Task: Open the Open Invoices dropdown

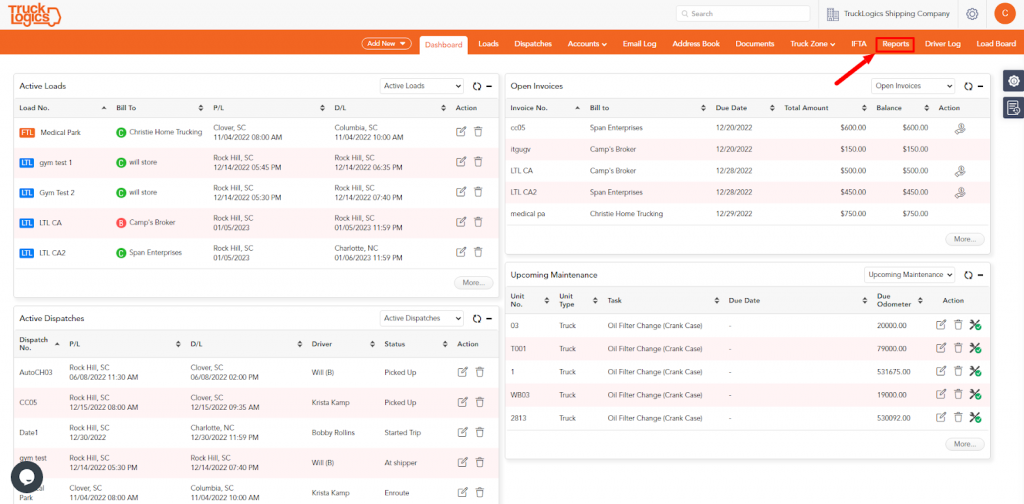Action: [x=913, y=86]
